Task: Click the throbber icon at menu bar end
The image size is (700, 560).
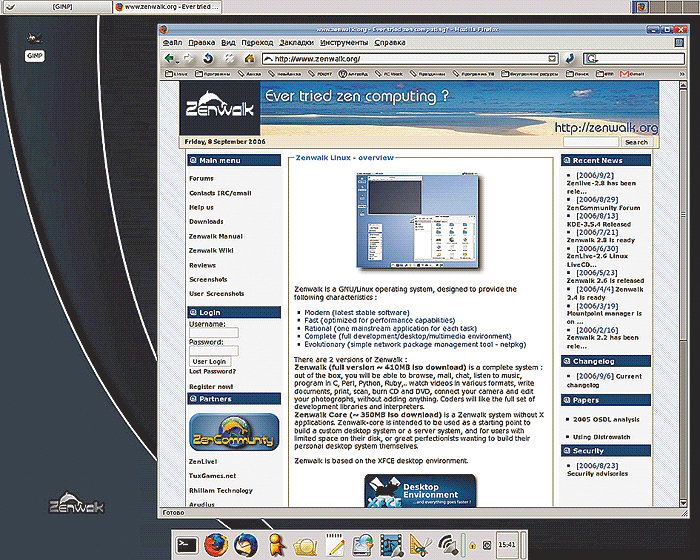Action: click(x=679, y=42)
